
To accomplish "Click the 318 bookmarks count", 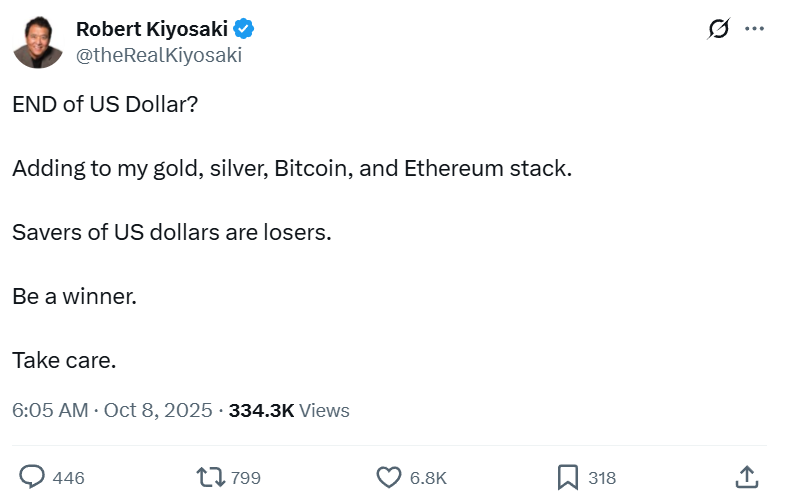I will [602, 478].
